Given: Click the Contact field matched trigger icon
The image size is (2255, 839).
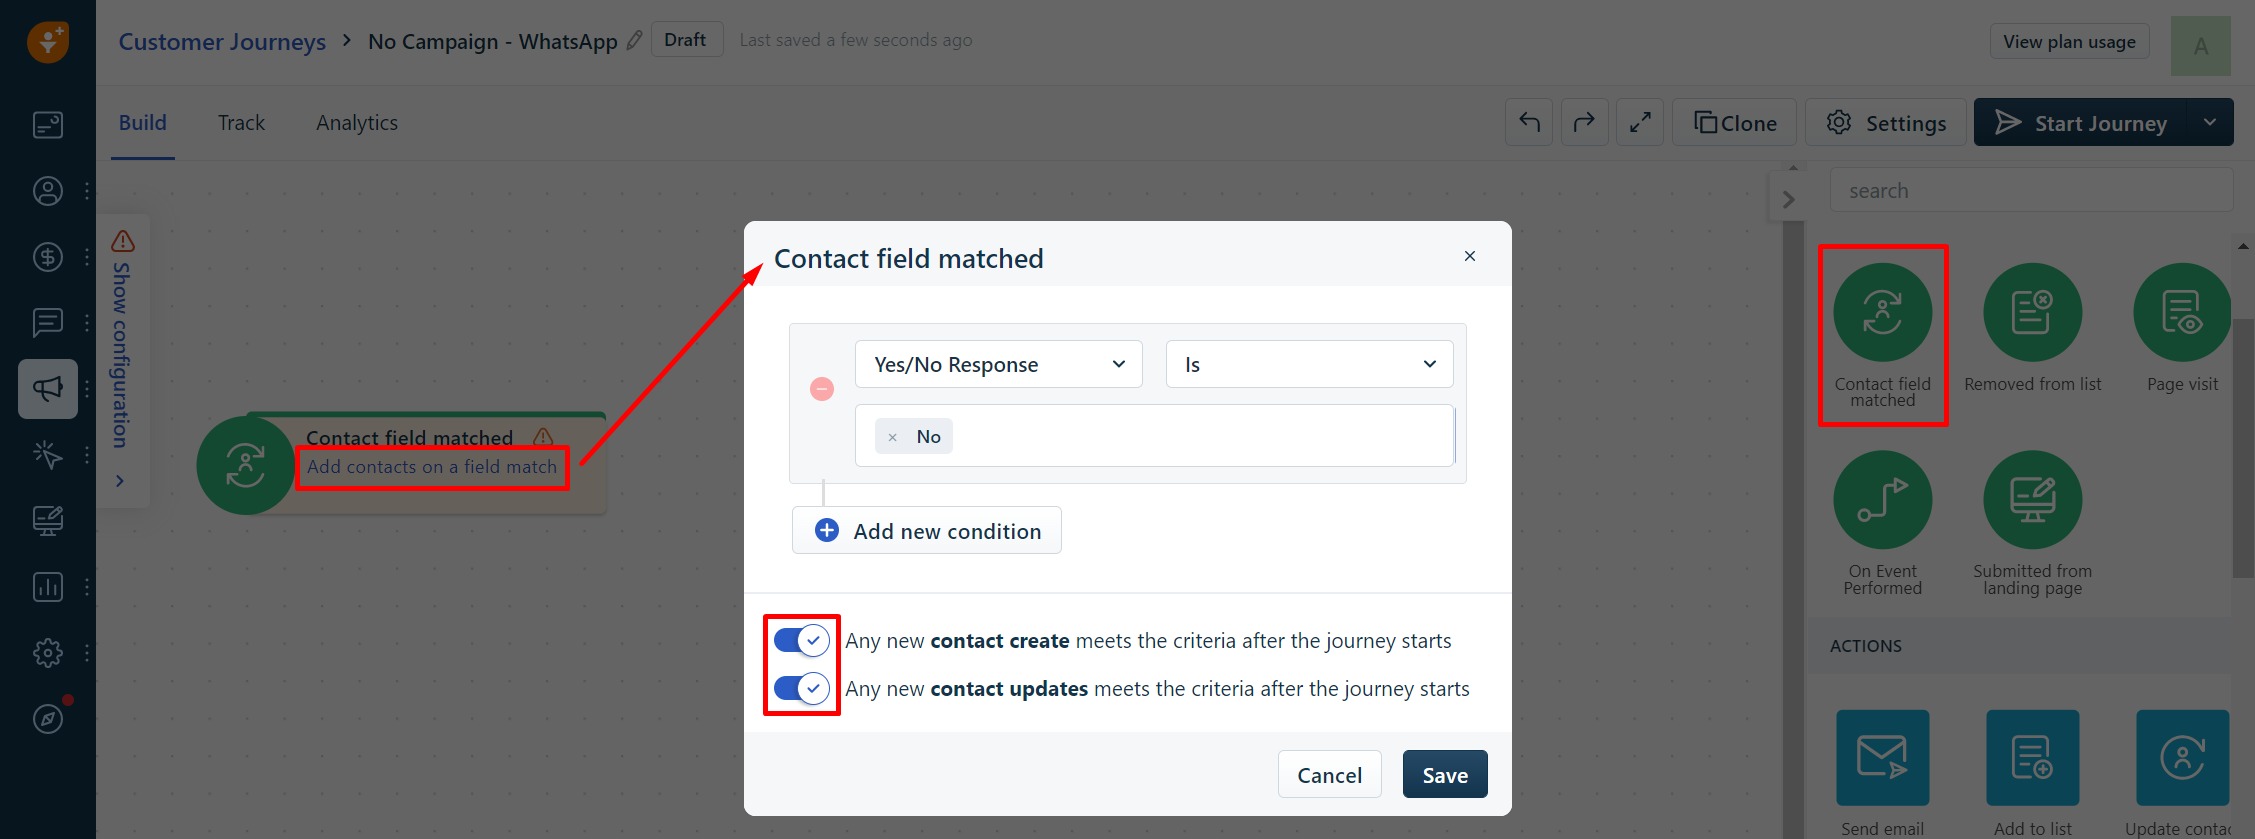Looking at the screenshot, I should pyautogui.click(x=1882, y=313).
